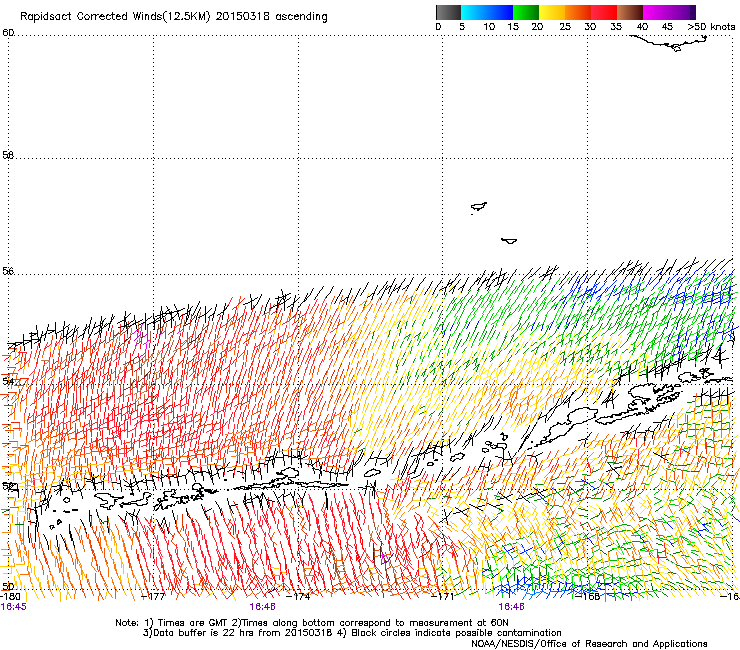740x650 pixels.
Task: Select the orange 25-30 knots legend swatch
Action: (x=578, y=12)
